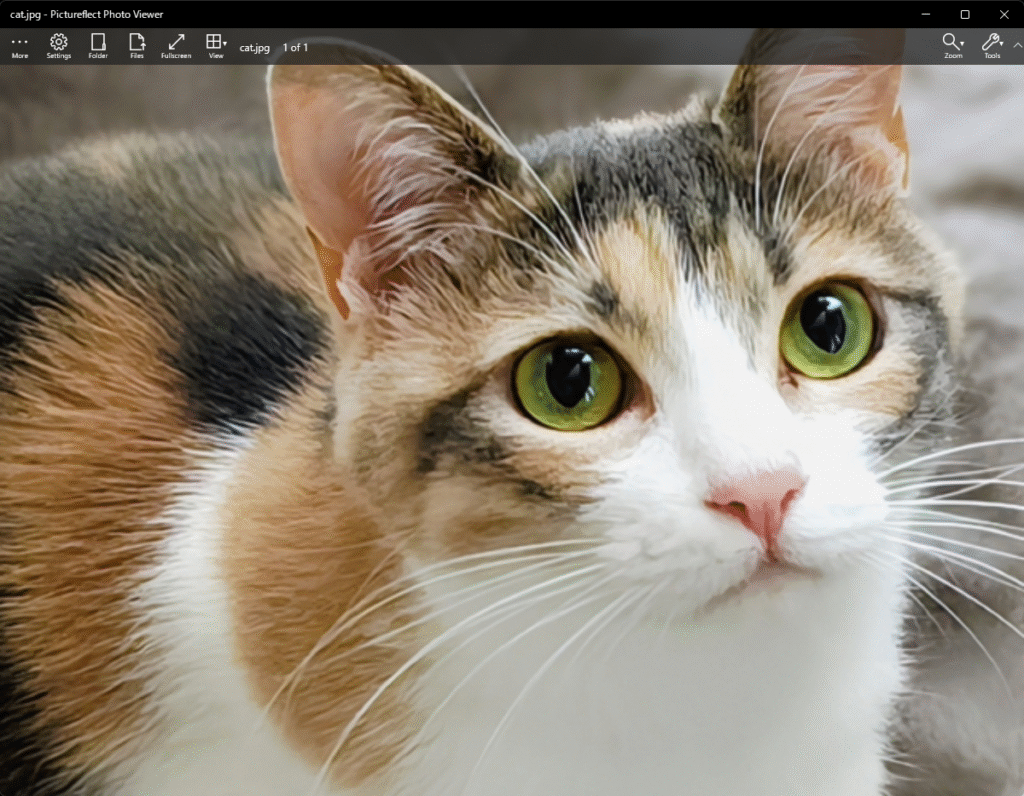Collapse the toolbar with the chevron
This screenshot has height=796, width=1024.
(x=1017, y=46)
